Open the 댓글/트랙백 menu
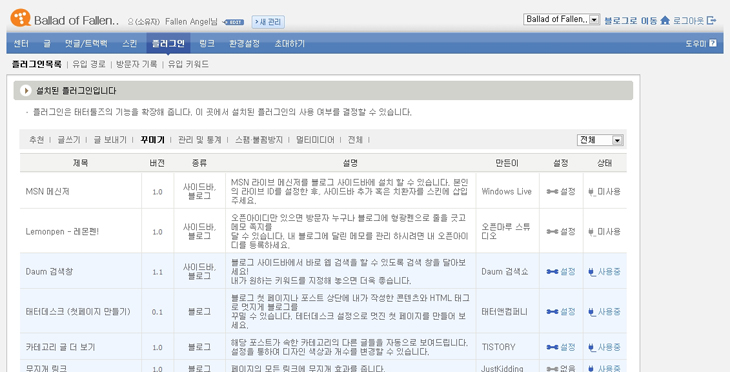The image size is (730, 372). click(x=86, y=43)
